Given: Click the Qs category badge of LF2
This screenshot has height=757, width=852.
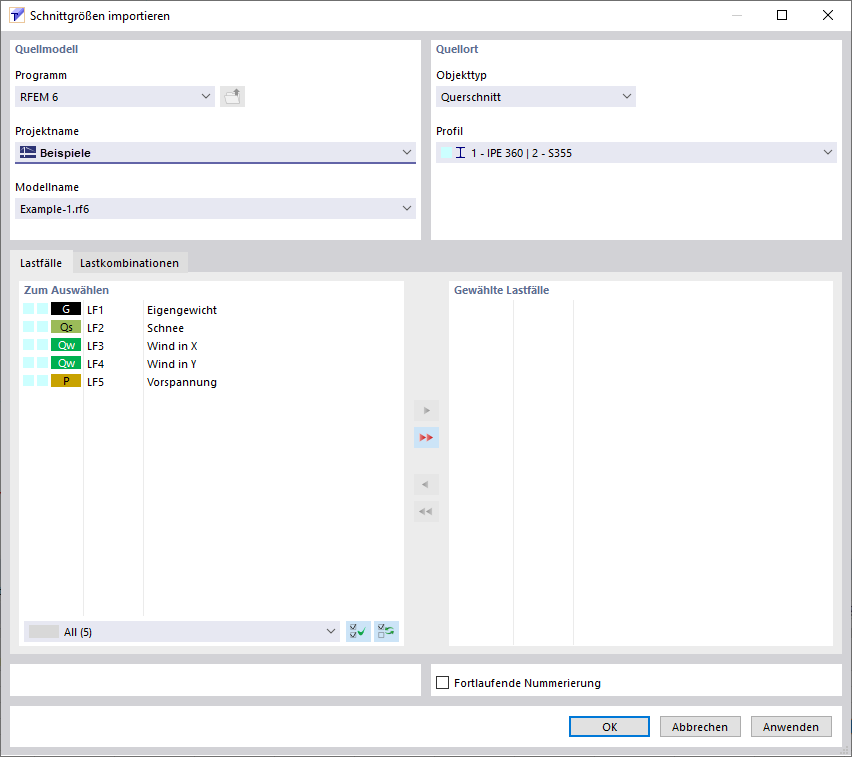Looking at the screenshot, I should (x=66, y=327).
